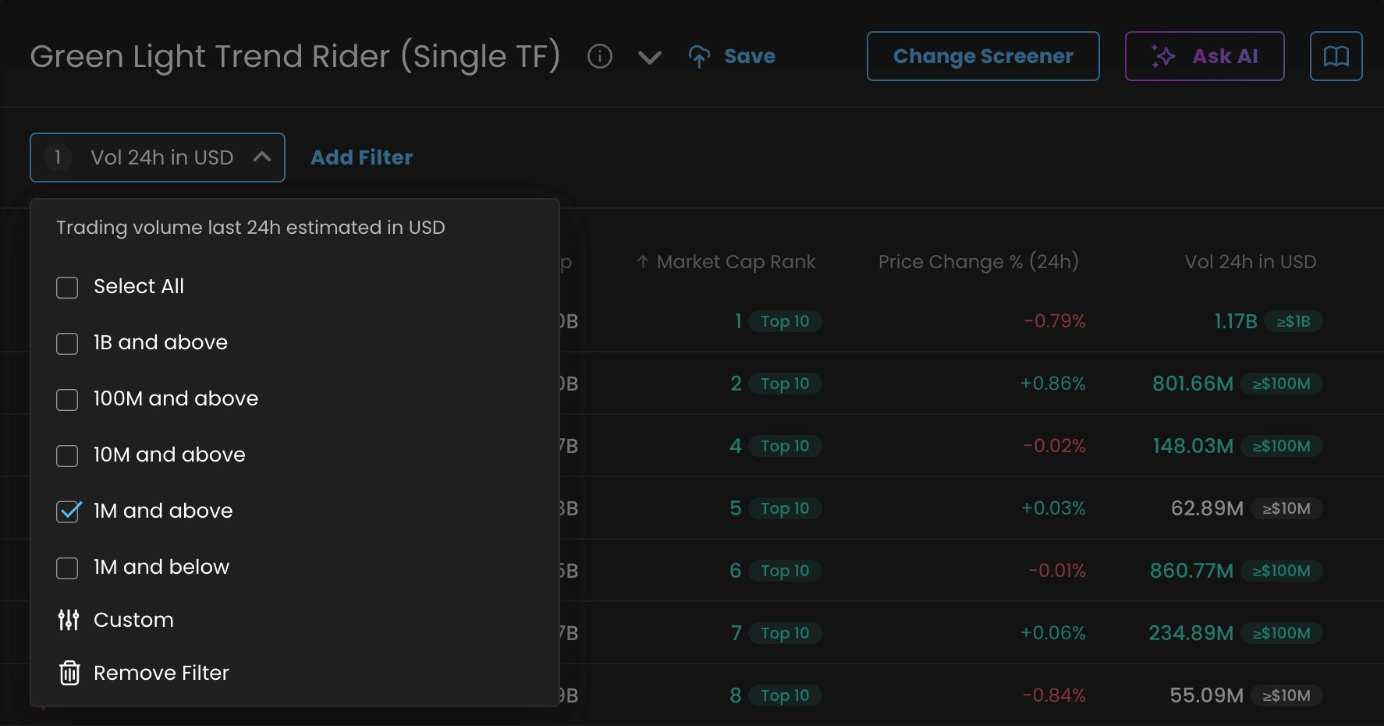Click the Top 10 badge for rank 1
The image size is (1384, 726).
click(785, 321)
